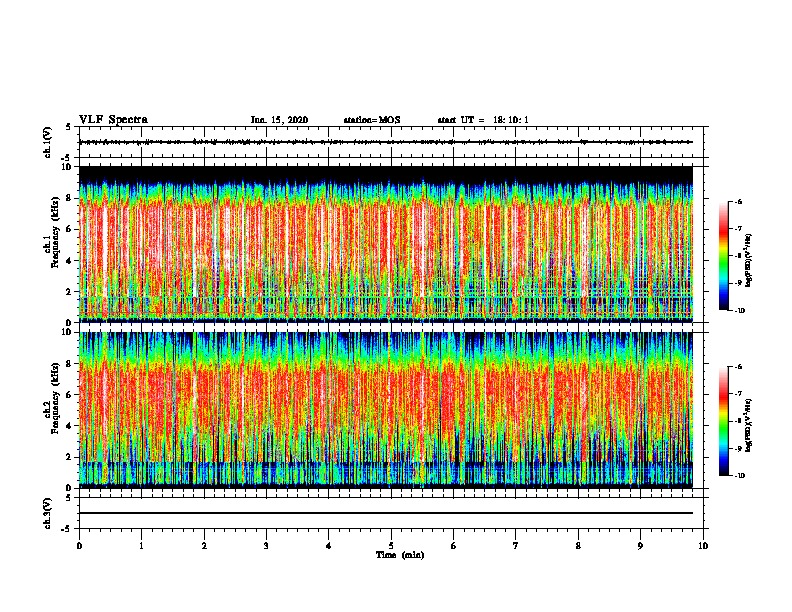
Task: Click the 'station=MOS' label
Action: click(x=372, y=120)
